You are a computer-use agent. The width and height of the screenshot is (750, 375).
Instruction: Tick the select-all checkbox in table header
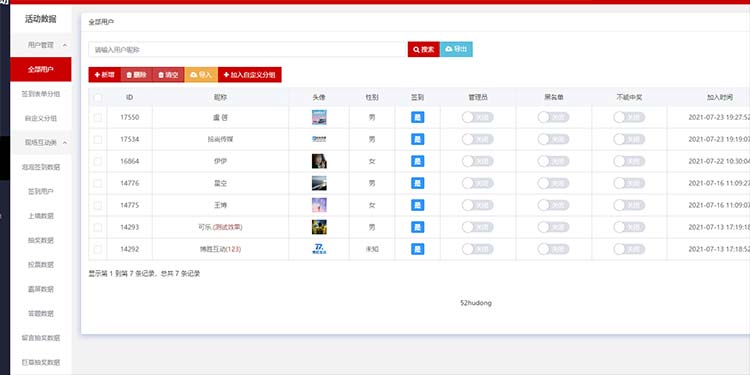coord(98,97)
